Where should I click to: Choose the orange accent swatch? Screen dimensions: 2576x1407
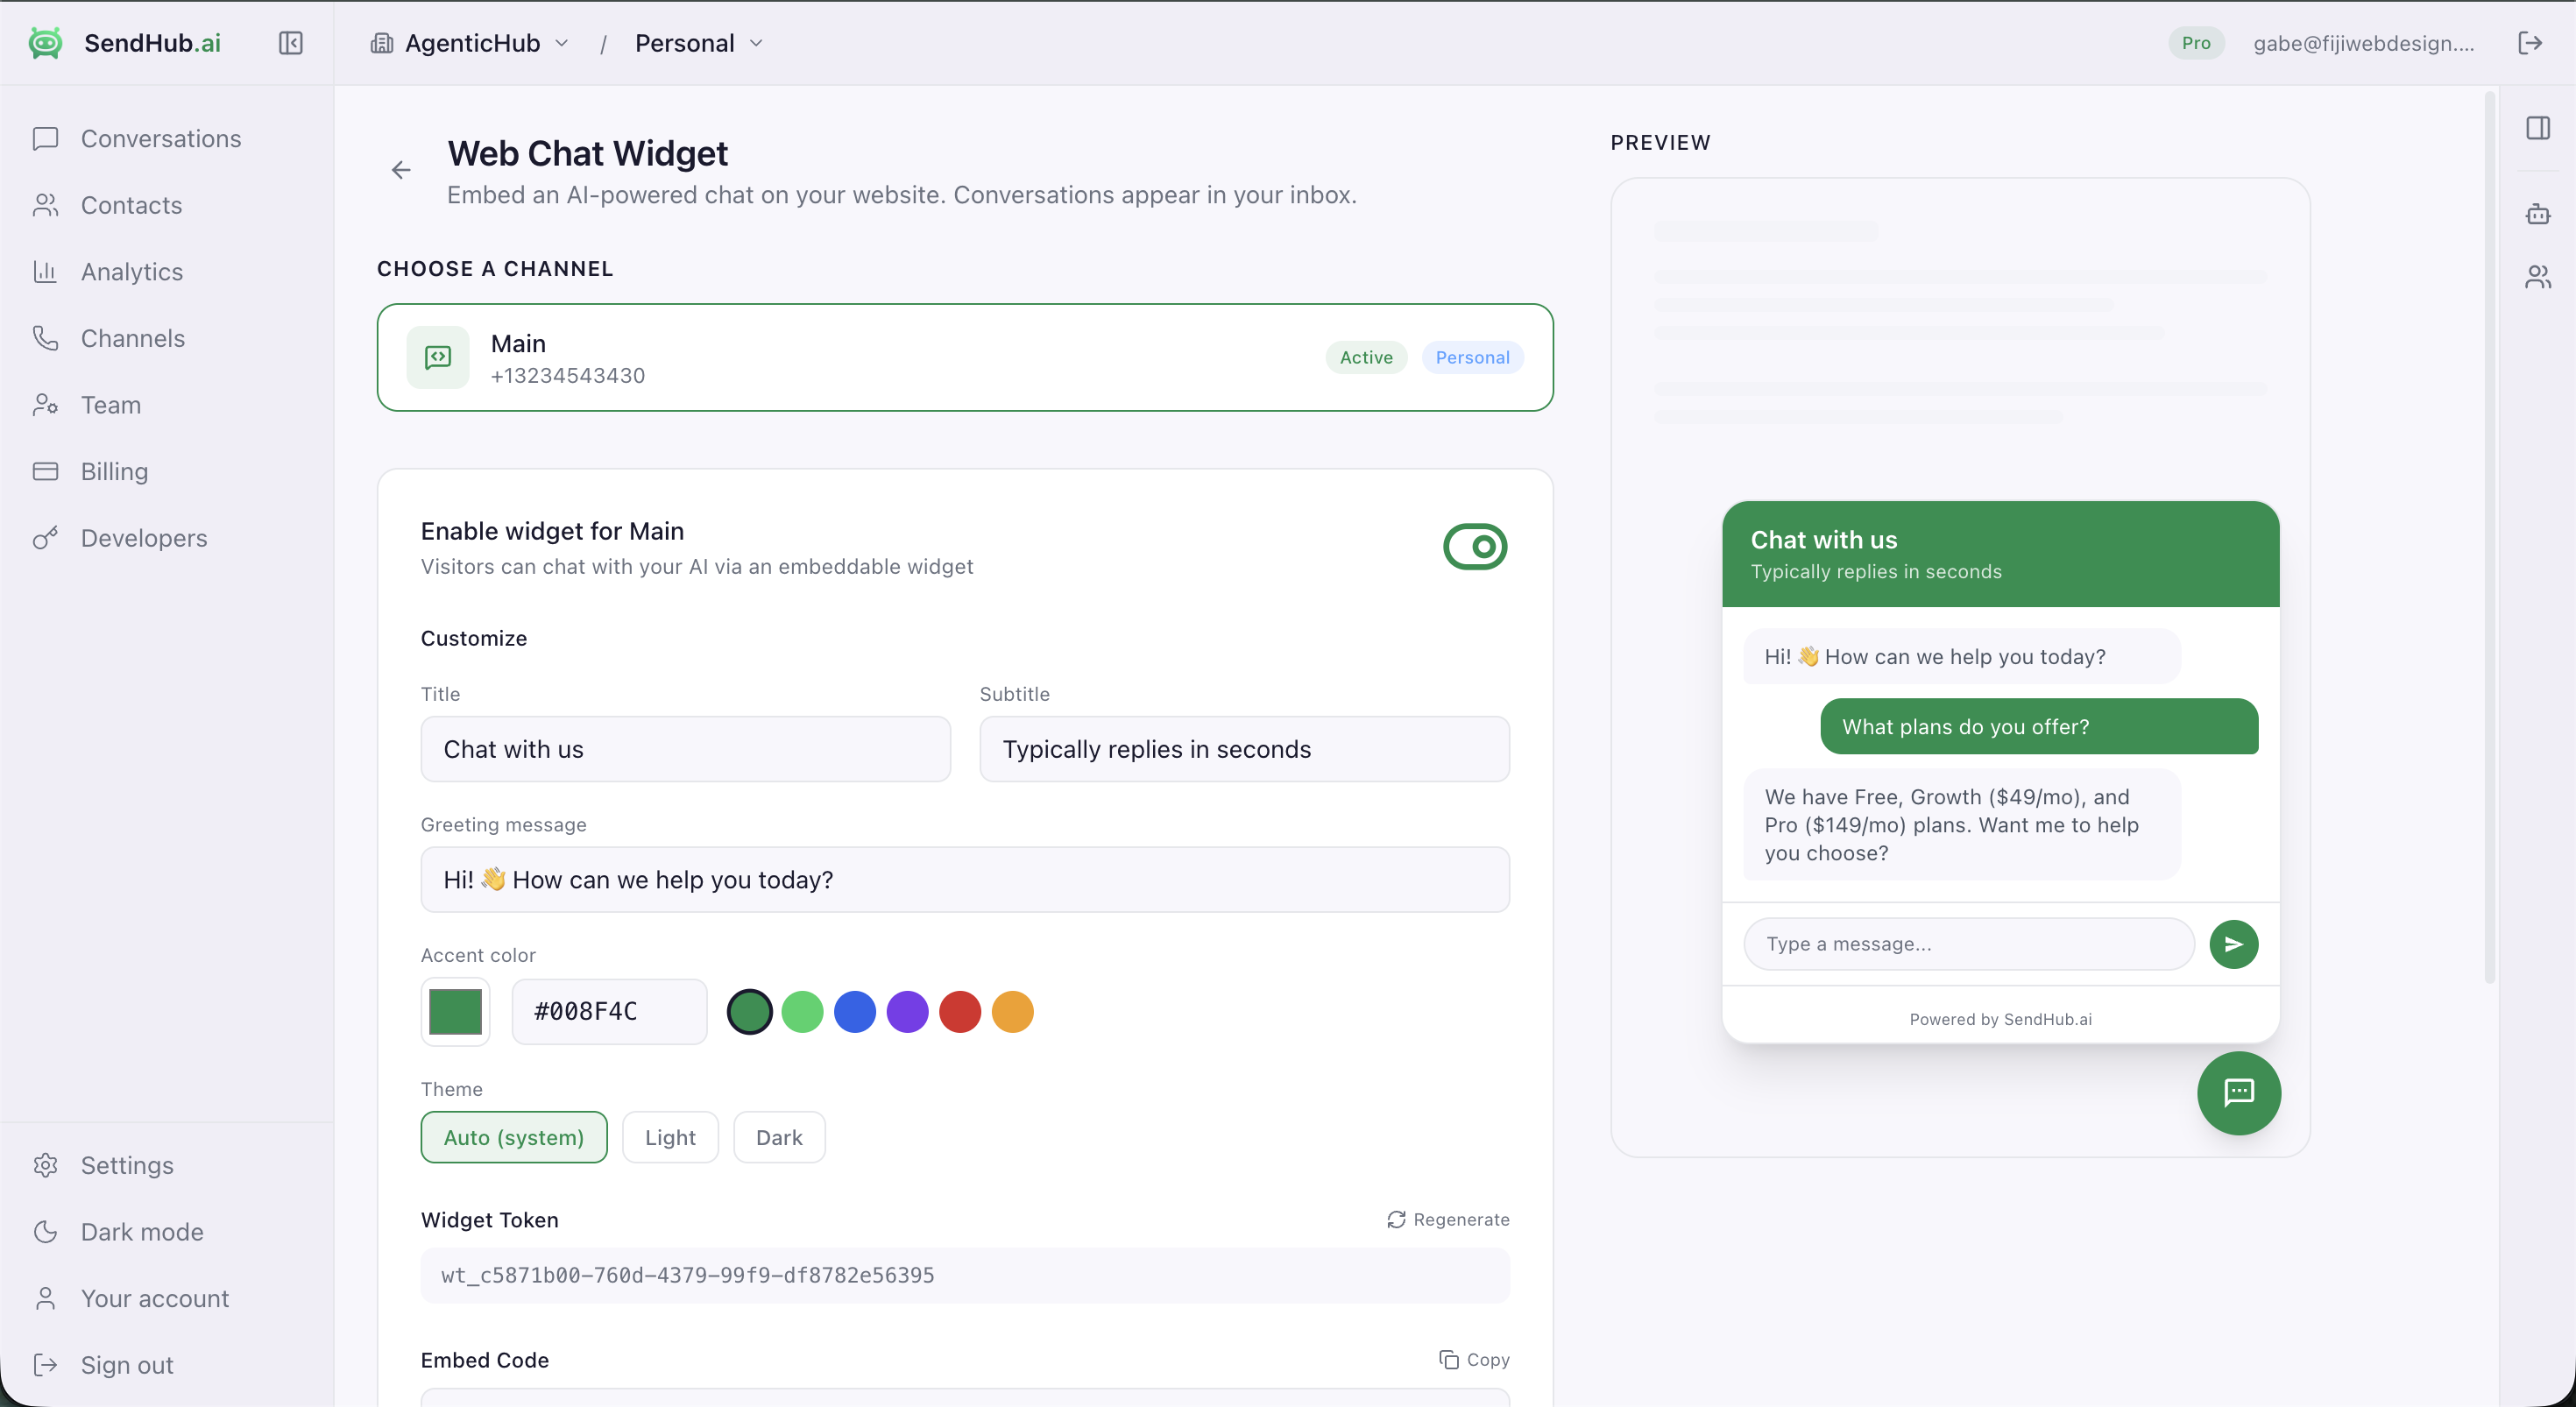1012,1011
